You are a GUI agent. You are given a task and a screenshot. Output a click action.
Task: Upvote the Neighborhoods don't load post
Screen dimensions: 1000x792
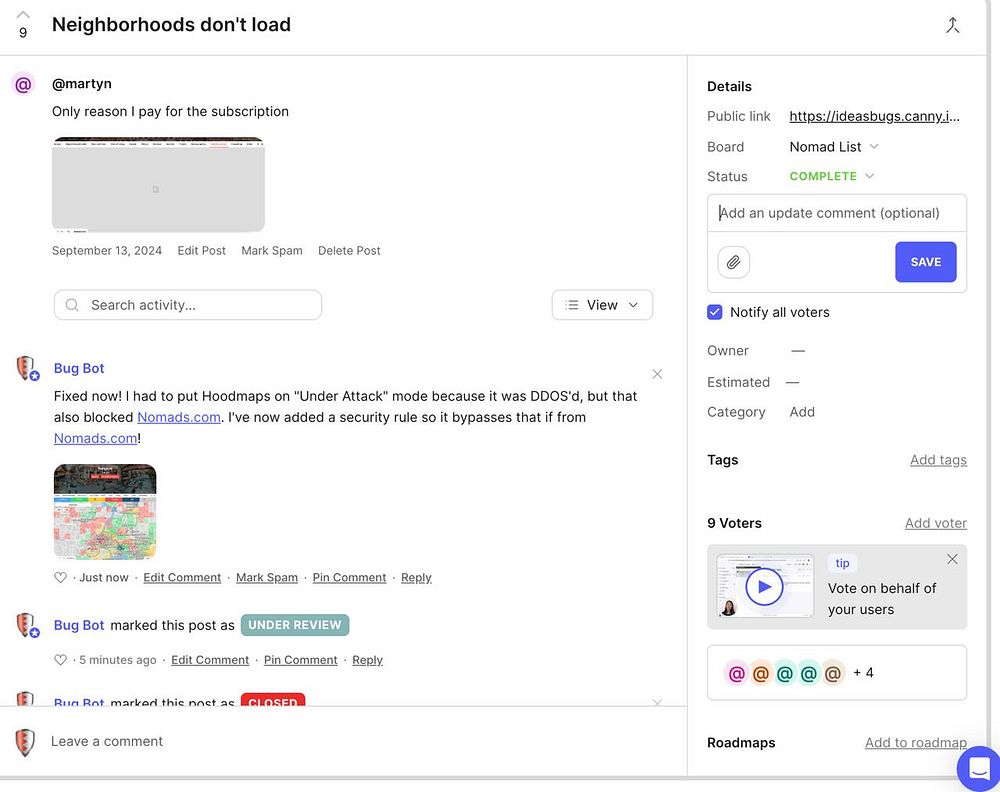(23, 15)
